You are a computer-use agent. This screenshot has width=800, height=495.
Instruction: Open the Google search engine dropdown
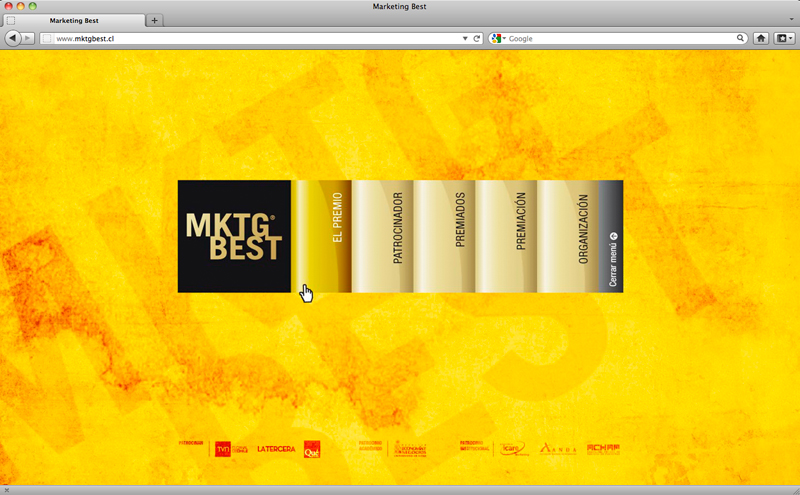click(x=499, y=38)
